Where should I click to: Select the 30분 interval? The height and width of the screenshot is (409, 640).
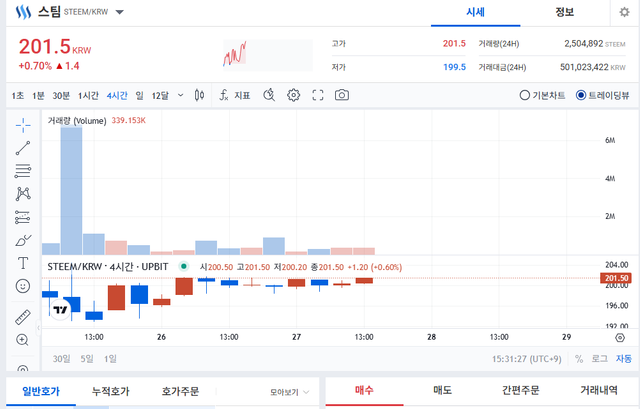(x=61, y=96)
